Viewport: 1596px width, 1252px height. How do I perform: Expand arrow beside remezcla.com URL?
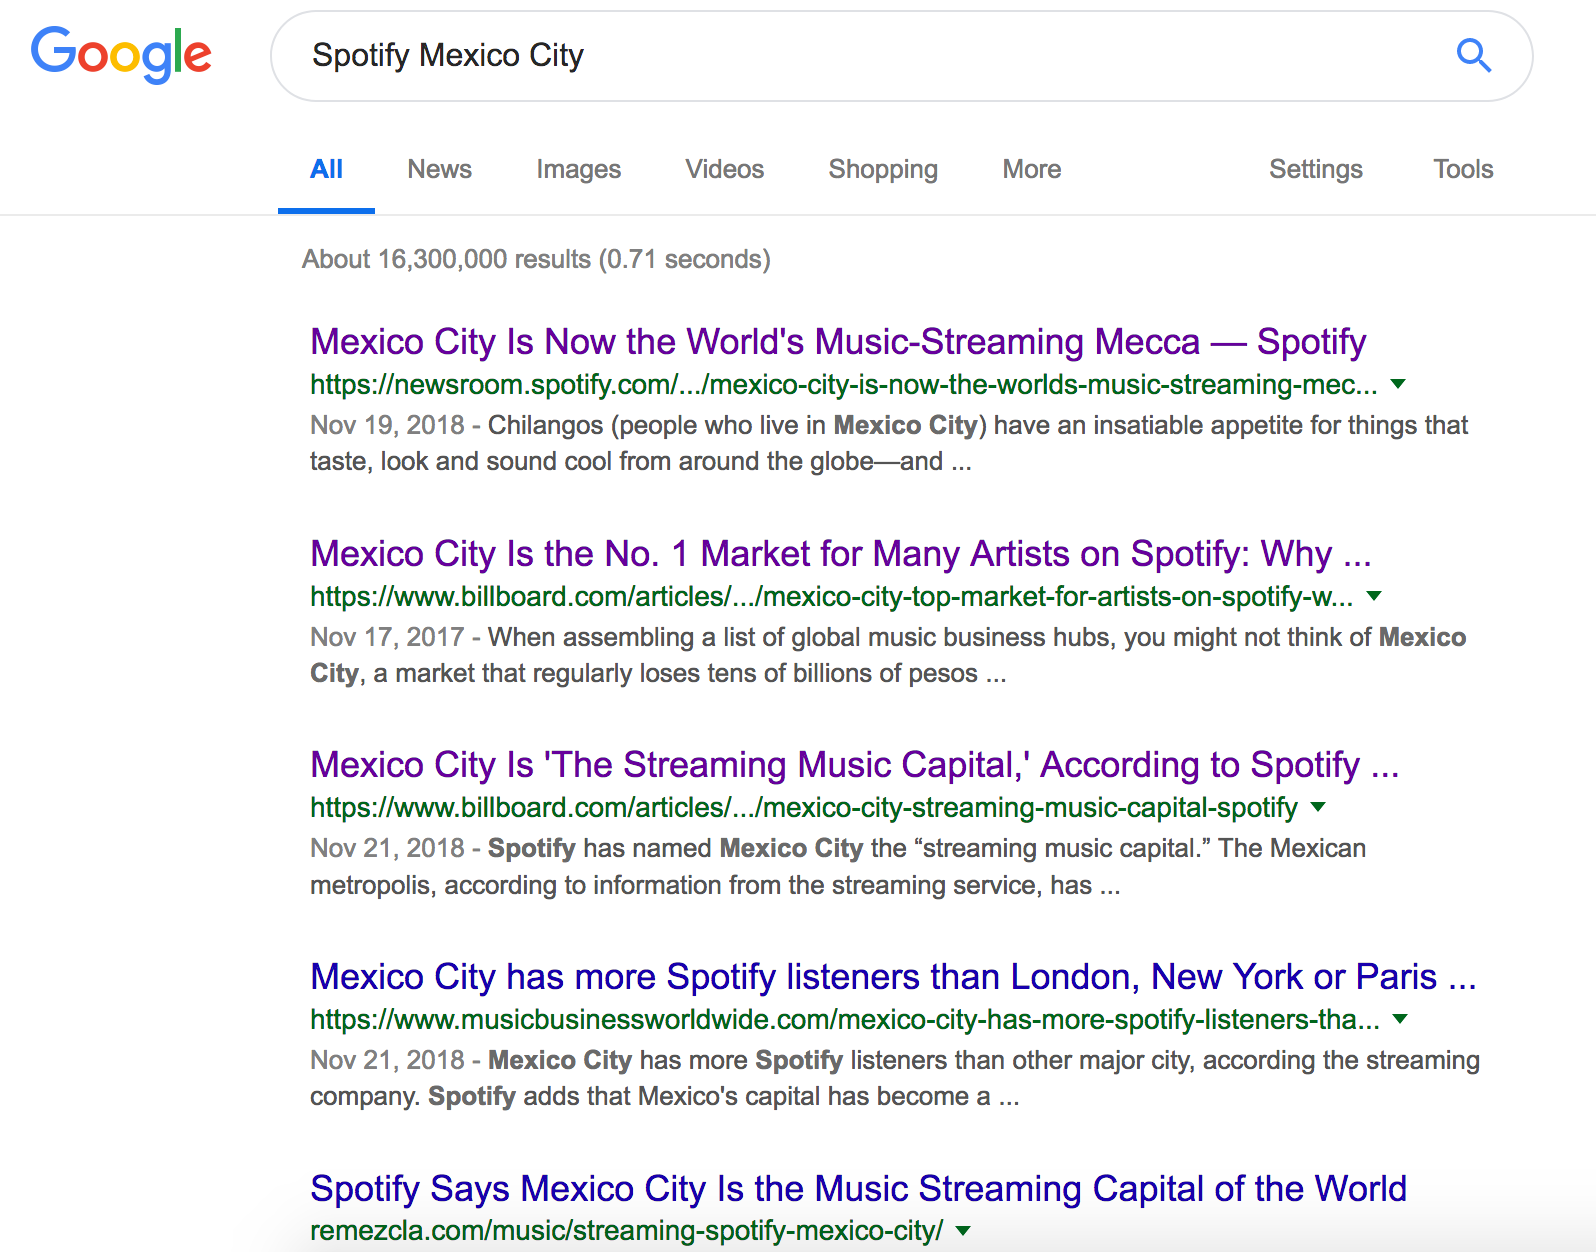(x=963, y=1231)
